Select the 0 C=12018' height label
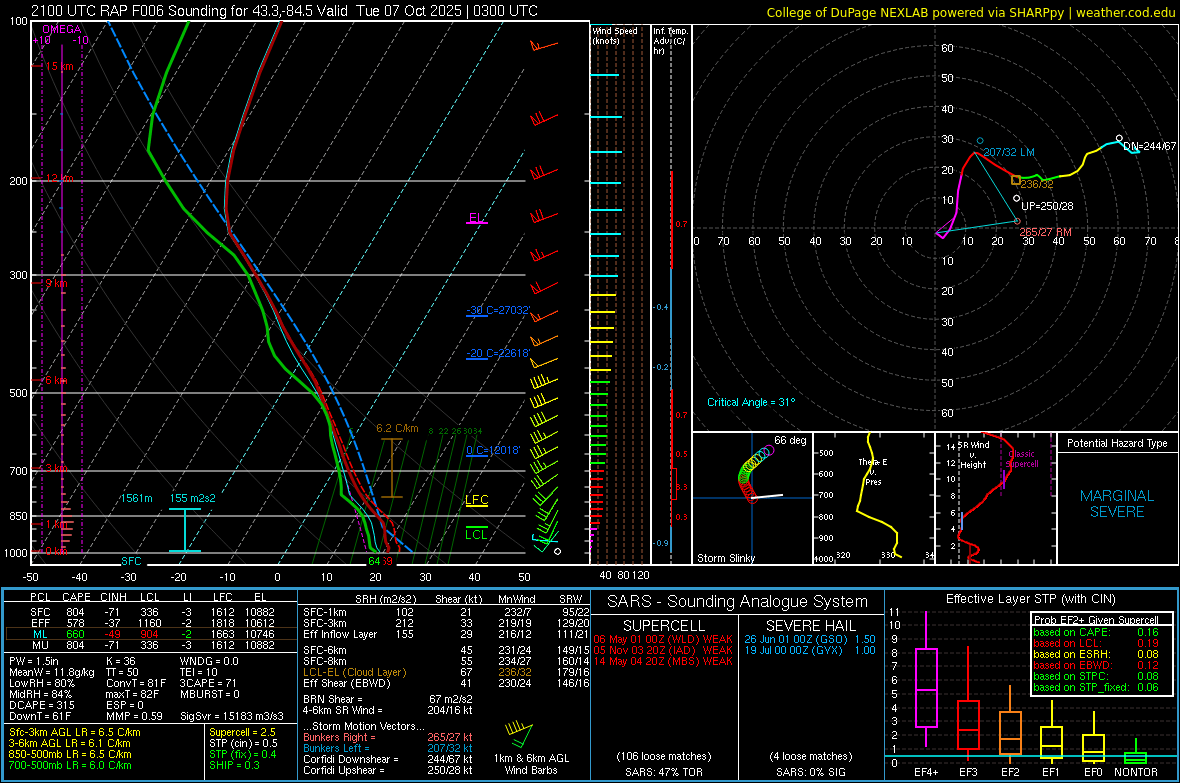 (x=493, y=450)
